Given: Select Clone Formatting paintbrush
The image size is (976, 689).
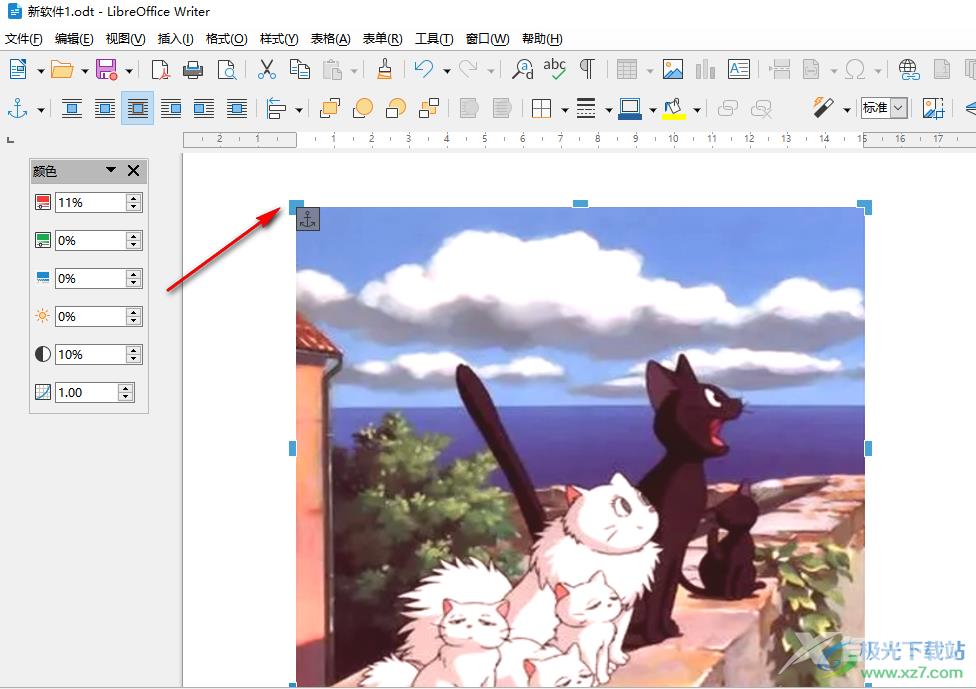Looking at the screenshot, I should (385, 69).
